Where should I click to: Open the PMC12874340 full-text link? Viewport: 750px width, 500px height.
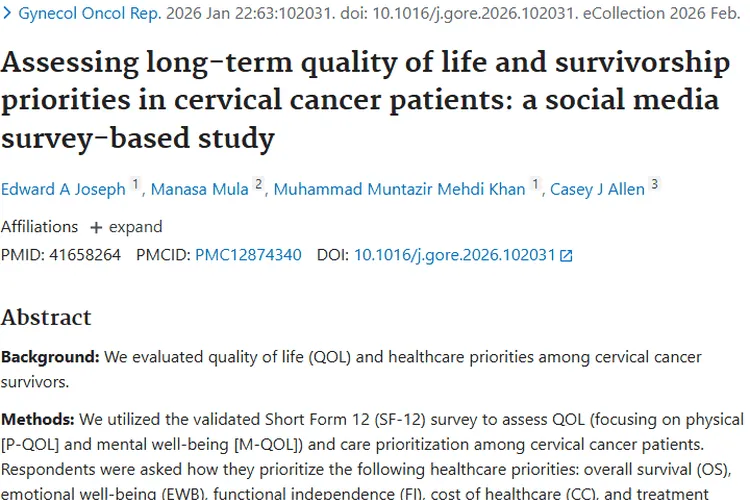click(248, 255)
